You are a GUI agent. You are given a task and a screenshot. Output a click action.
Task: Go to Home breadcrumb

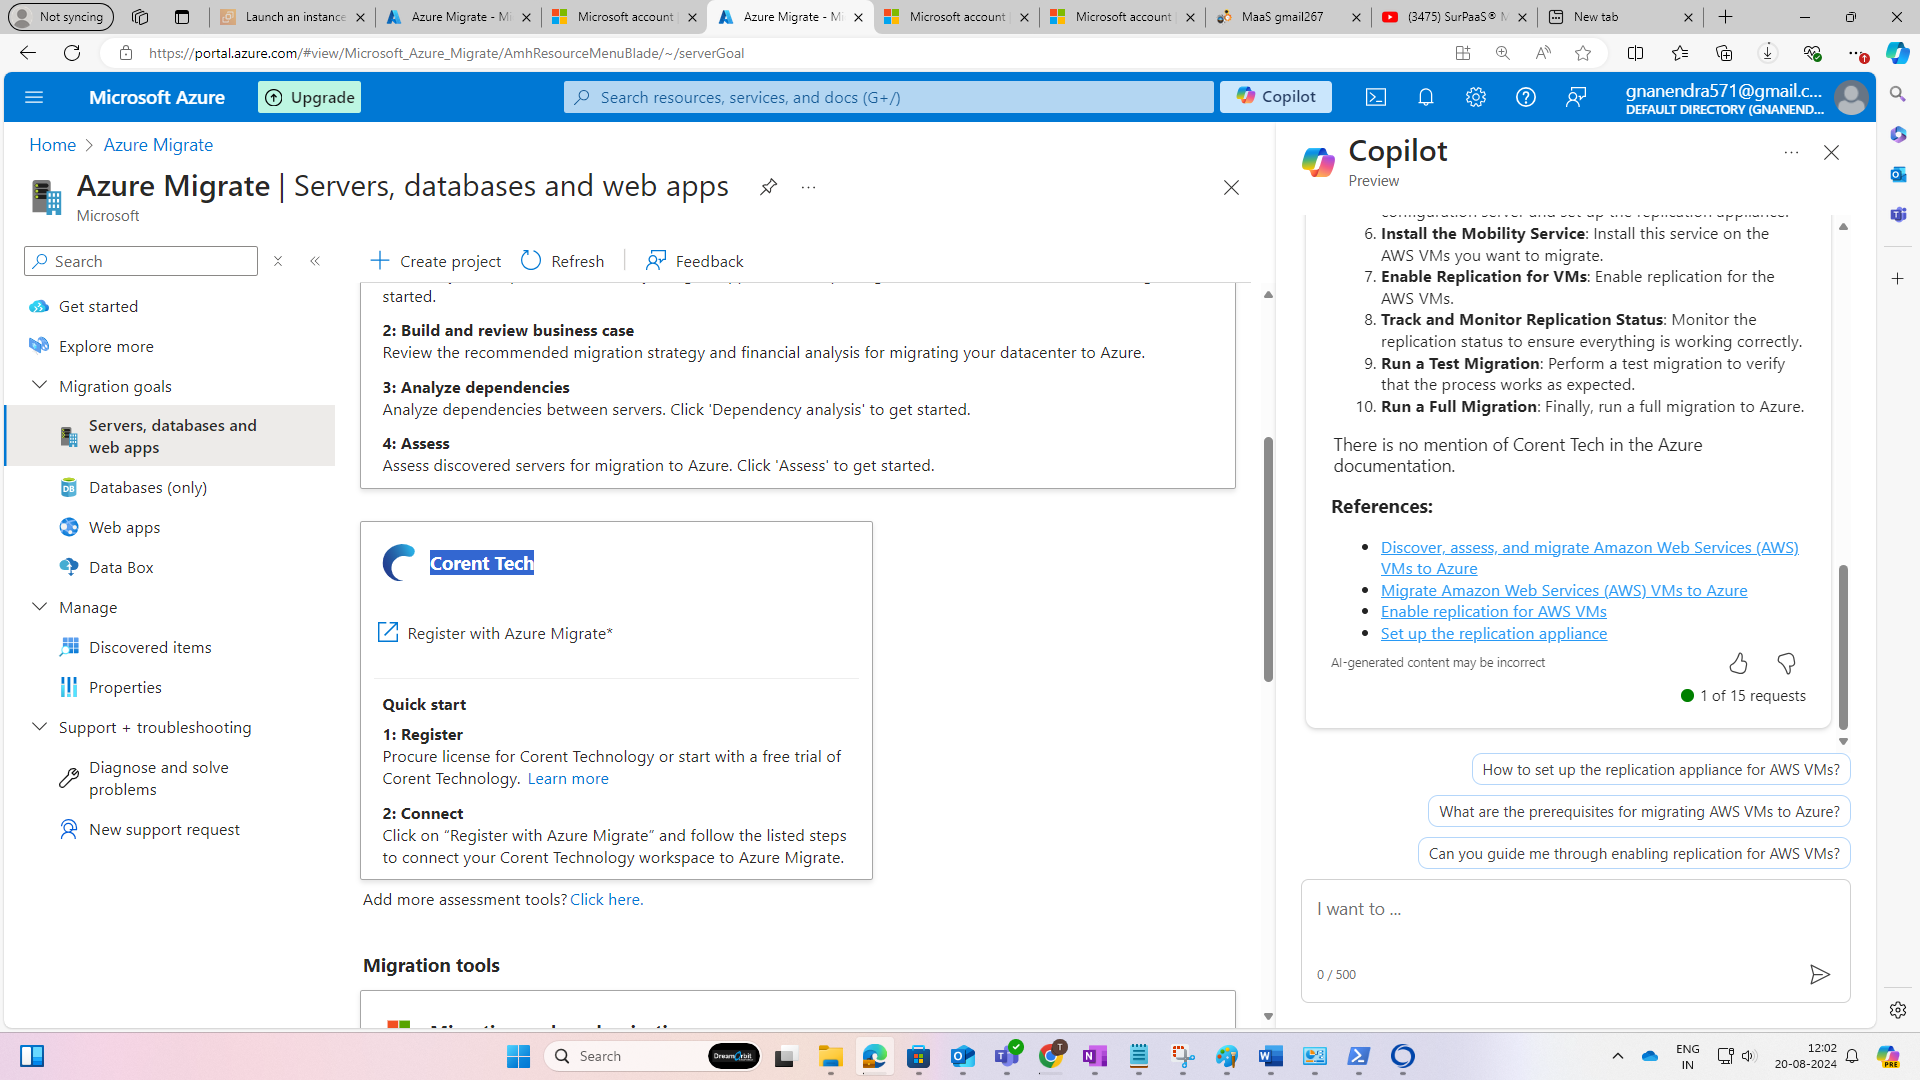point(52,145)
